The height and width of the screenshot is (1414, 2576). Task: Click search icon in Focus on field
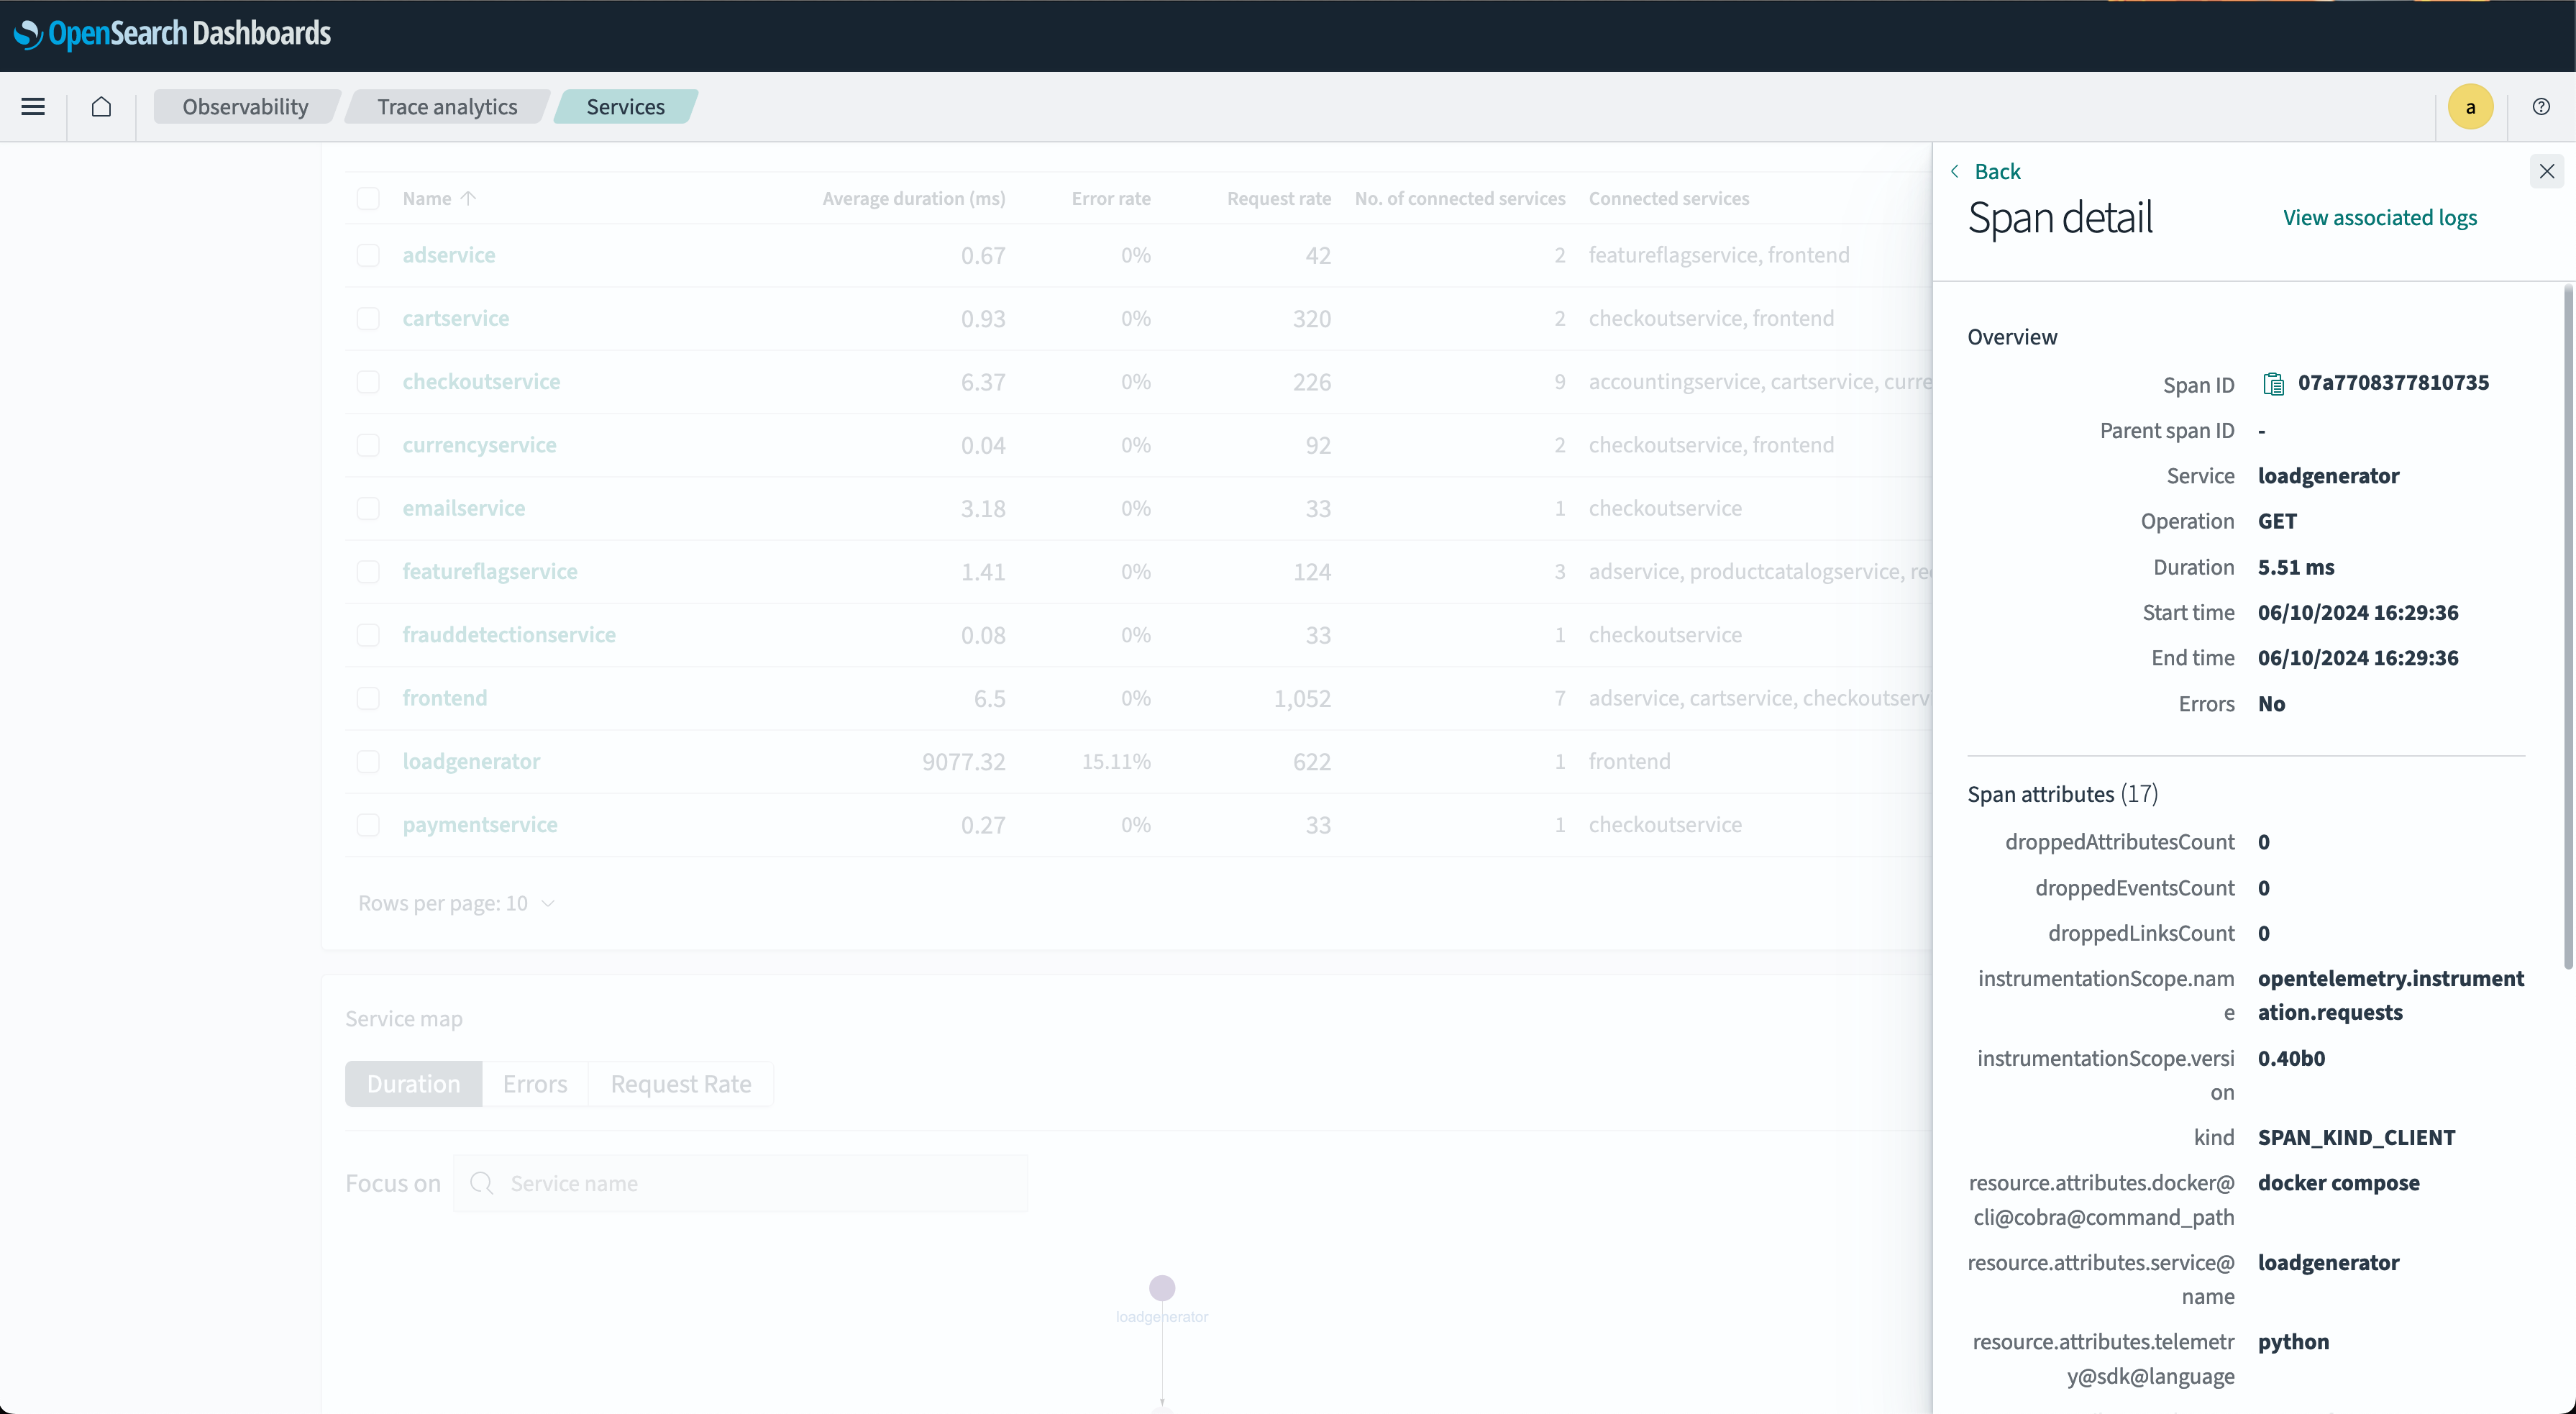pyautogui.click(x=482, y=1183)
